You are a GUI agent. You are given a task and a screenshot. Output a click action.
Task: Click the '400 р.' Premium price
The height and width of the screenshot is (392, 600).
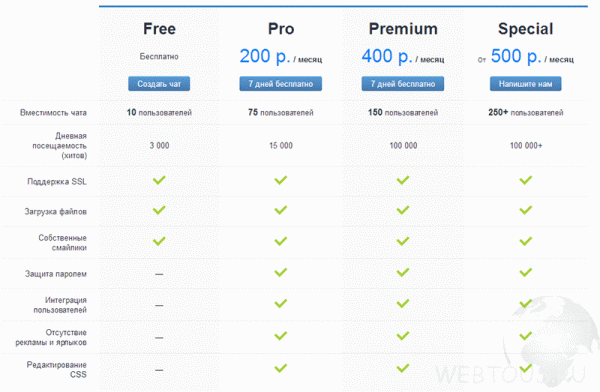pyautogui.click(x=387, y=56)
